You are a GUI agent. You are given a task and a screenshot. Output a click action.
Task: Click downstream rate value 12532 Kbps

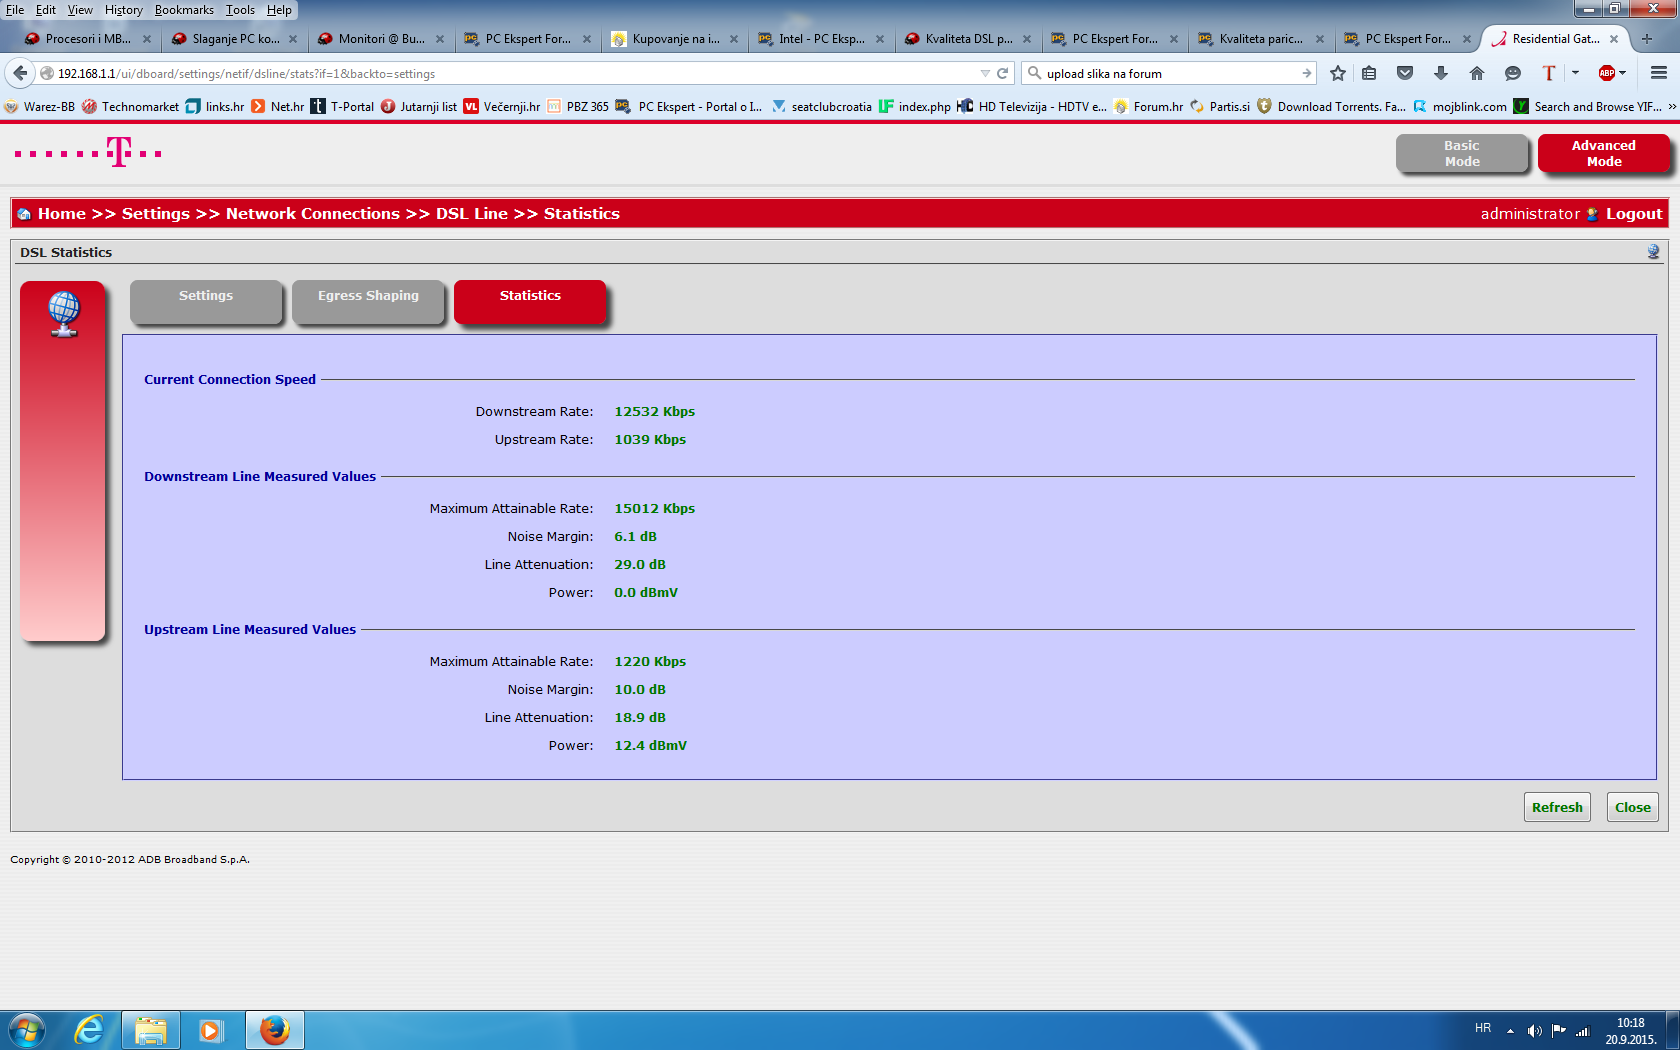click(654, 412)
